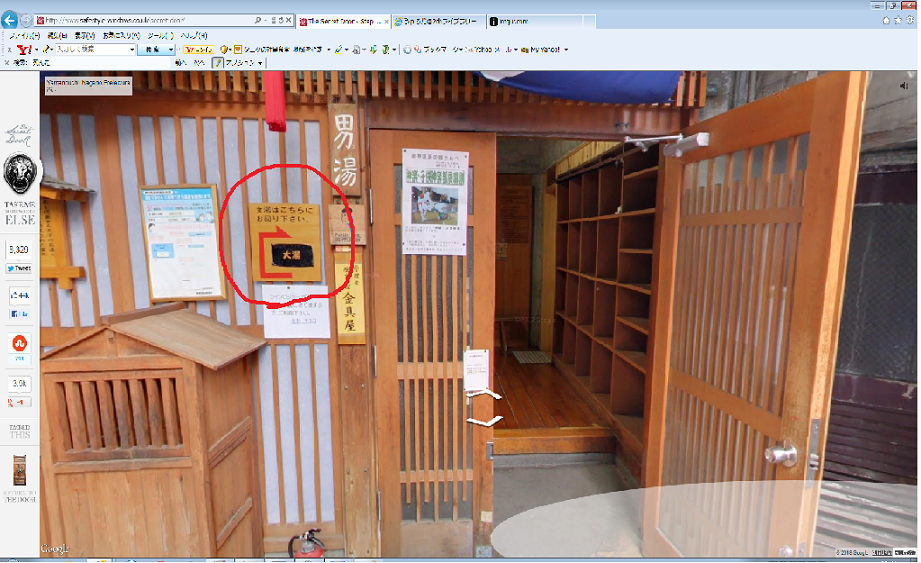Click the Yamanouchi, Nagano Prefecture location label

click(x=88, y=86)
